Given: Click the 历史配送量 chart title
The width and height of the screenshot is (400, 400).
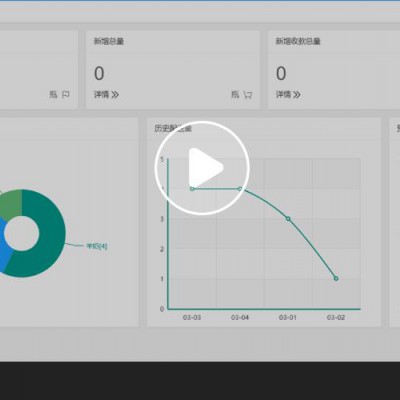Looking at the screenshot, I should pos(173,129).
